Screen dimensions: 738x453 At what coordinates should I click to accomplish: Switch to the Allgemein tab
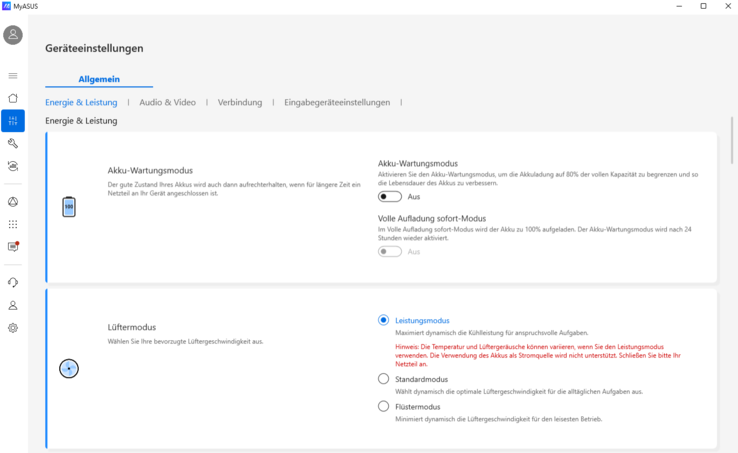[x=99, y=79]
